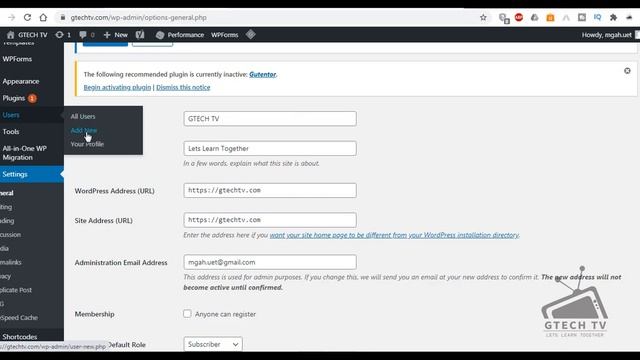Open the red ABP extension icon
This screenshot has width=640, height=360.
pos(519,18)
